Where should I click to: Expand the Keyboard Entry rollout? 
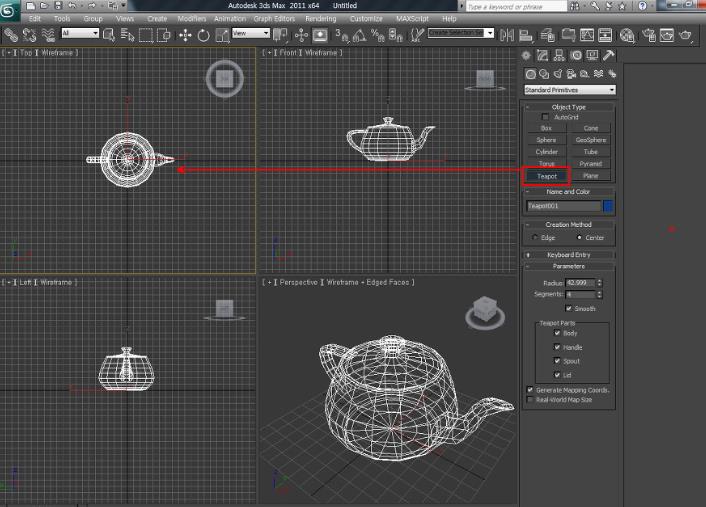pyautogui.click(x=569, y=255)
